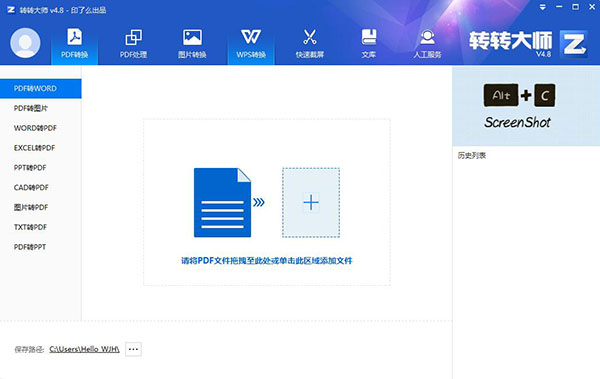Click the plus box to add file

click(x=311, y=203)
